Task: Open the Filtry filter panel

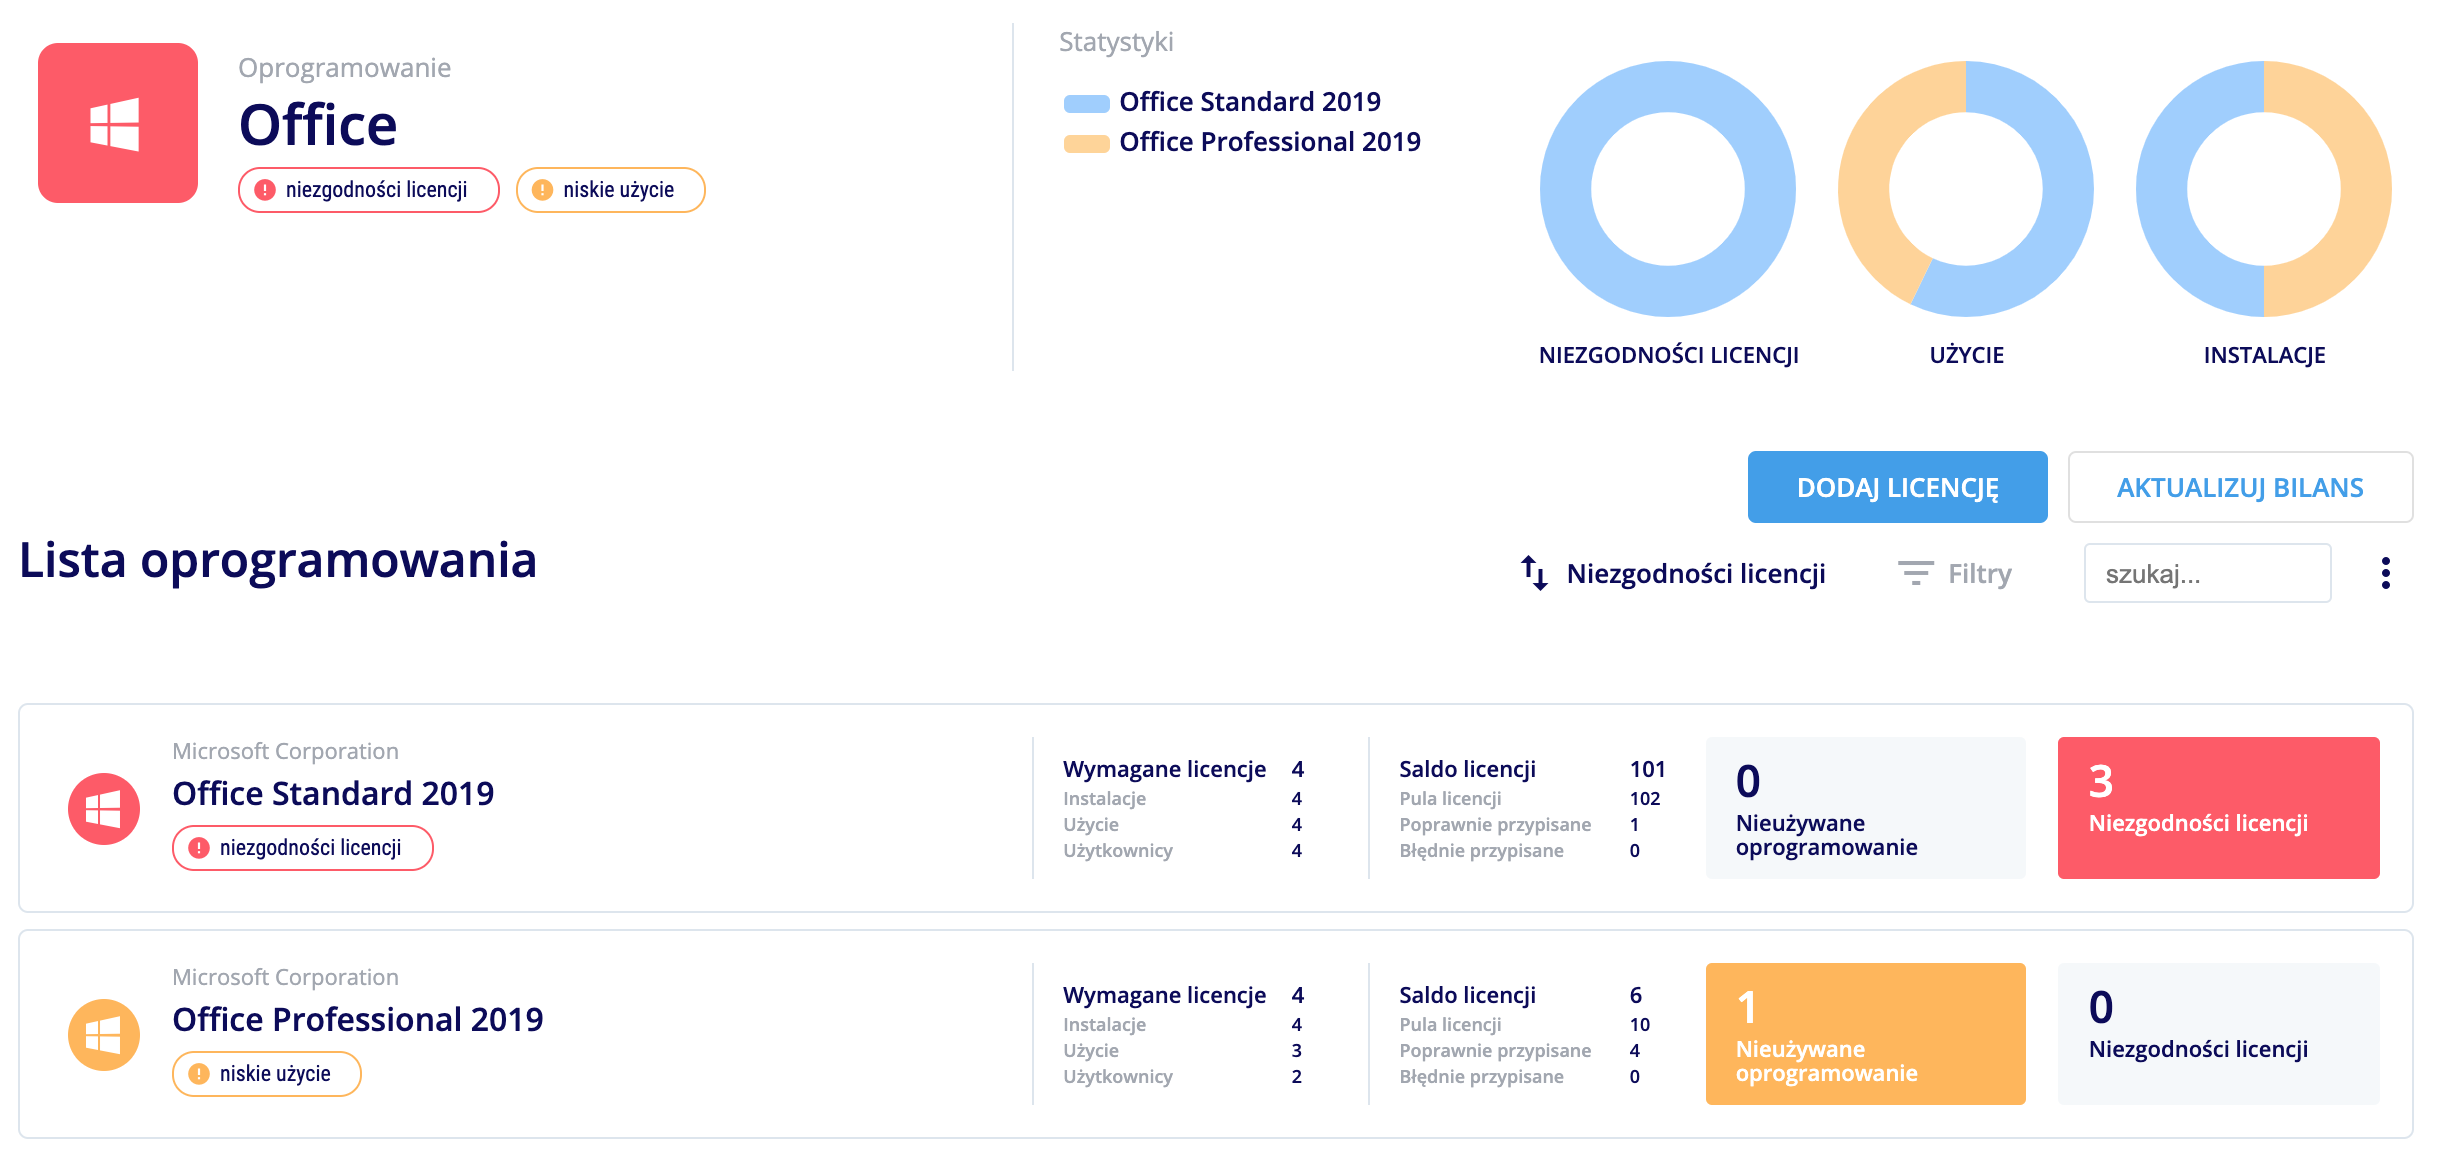Action: [1955, 573]
